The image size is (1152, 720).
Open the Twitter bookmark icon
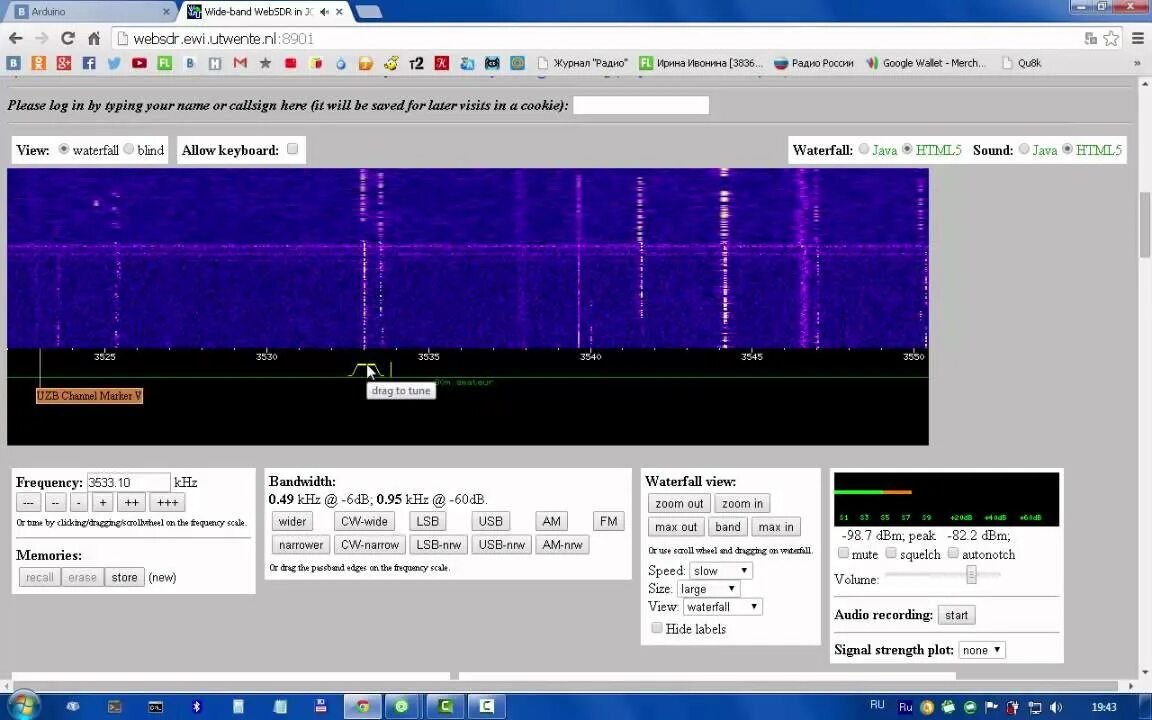(114, 63)
